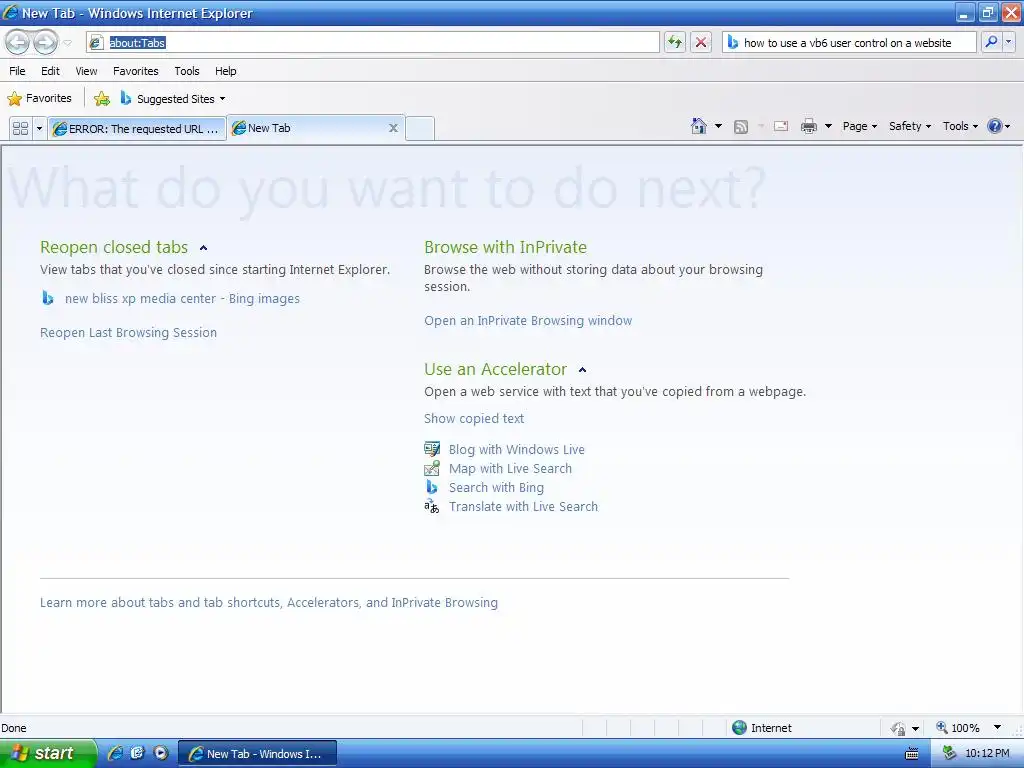Click the 10:12 PM taskbar clock

click(987, 754)
